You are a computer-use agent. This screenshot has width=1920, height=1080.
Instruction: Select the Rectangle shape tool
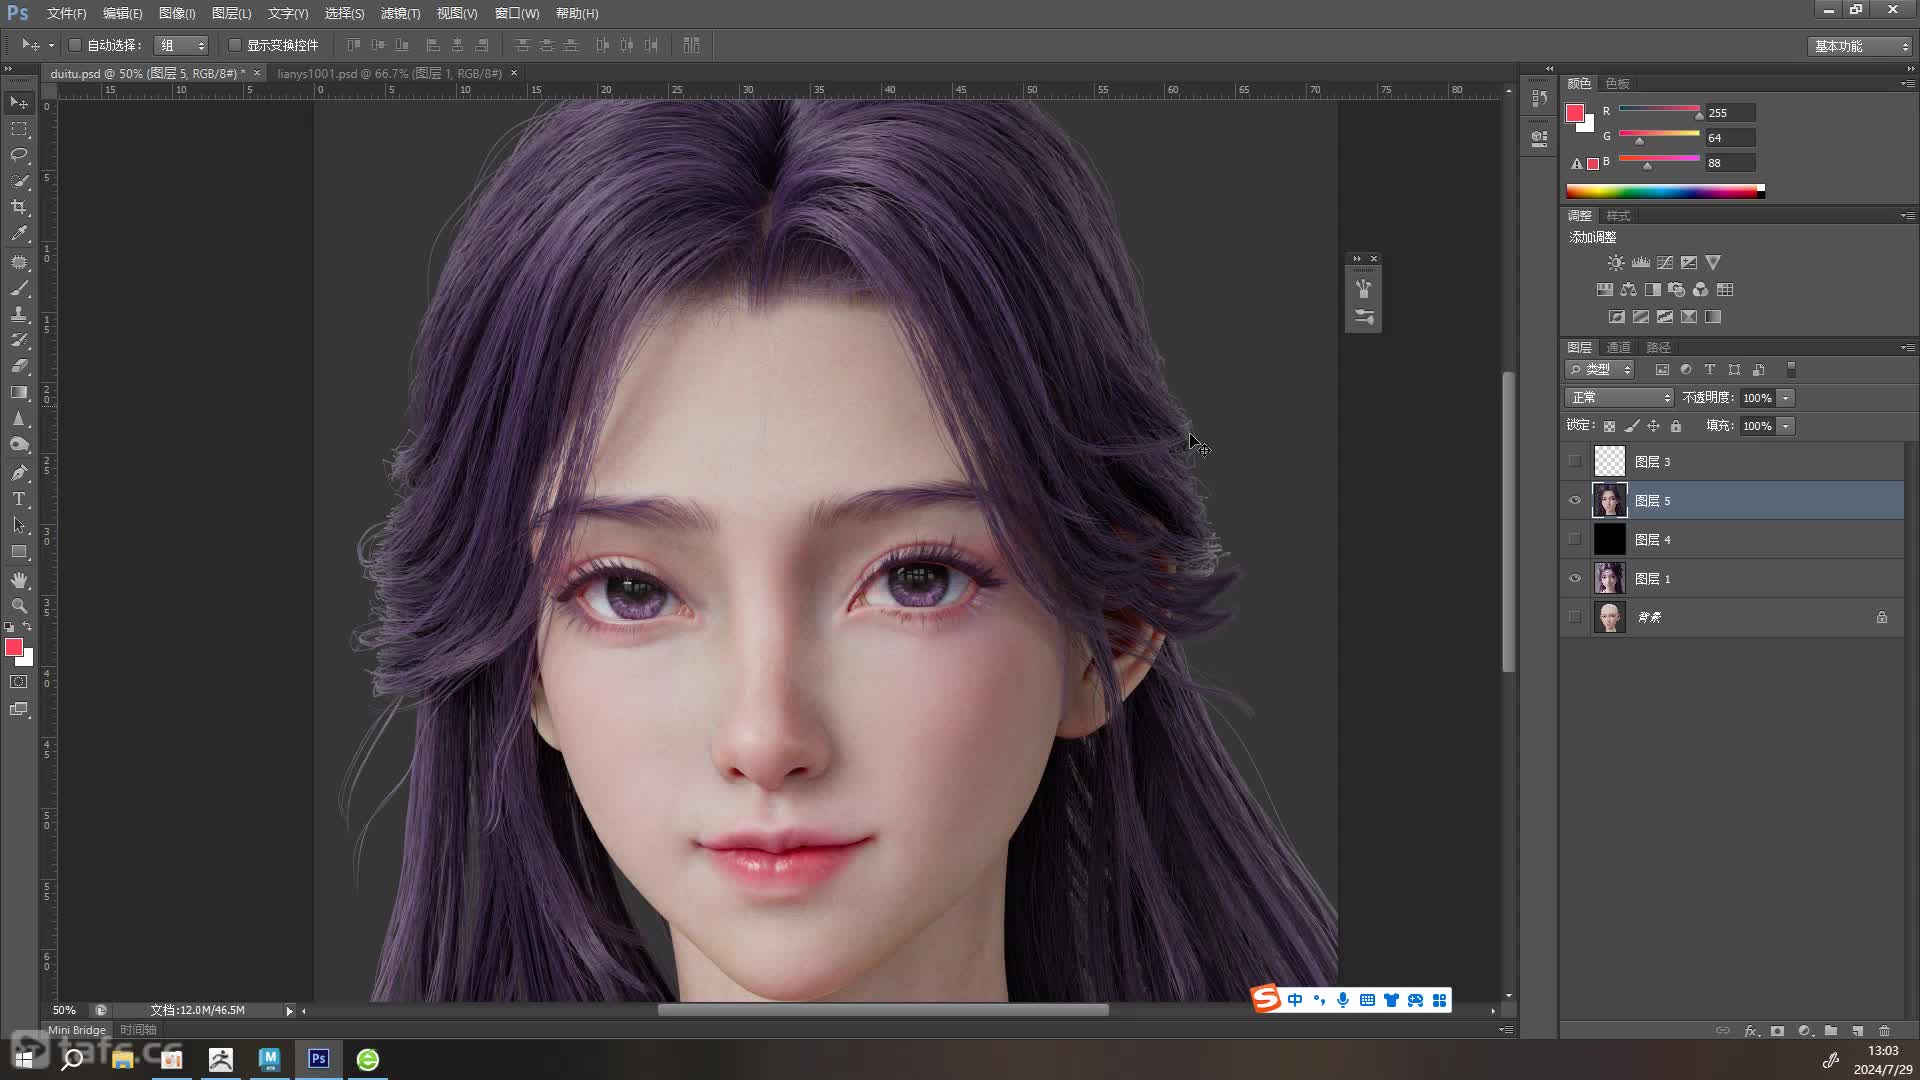(19, 551)
